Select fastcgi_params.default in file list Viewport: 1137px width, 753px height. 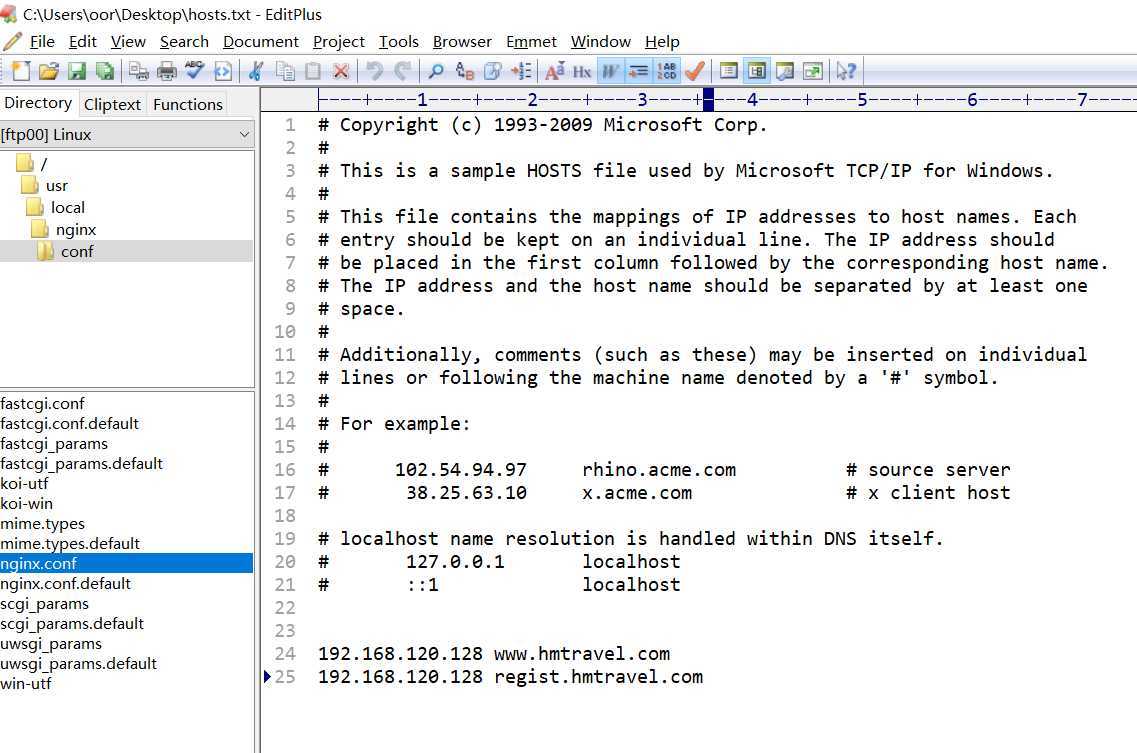coord(81,464)
